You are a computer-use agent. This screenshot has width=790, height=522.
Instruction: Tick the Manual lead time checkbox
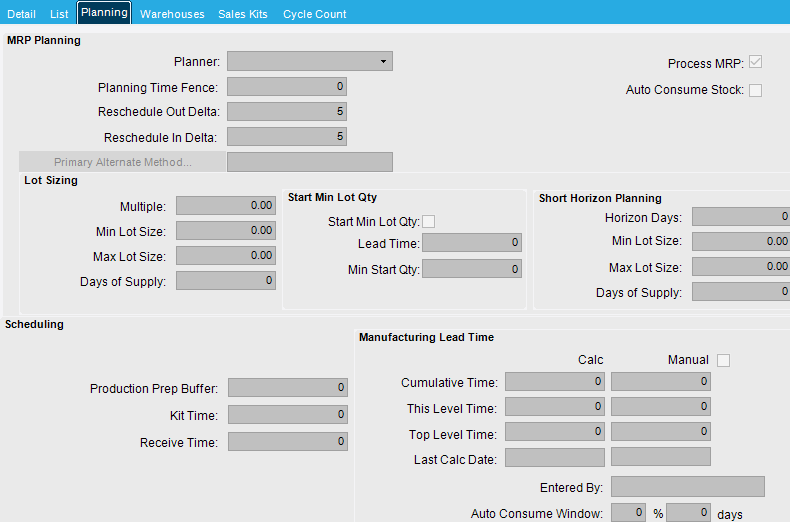point(723,360)
